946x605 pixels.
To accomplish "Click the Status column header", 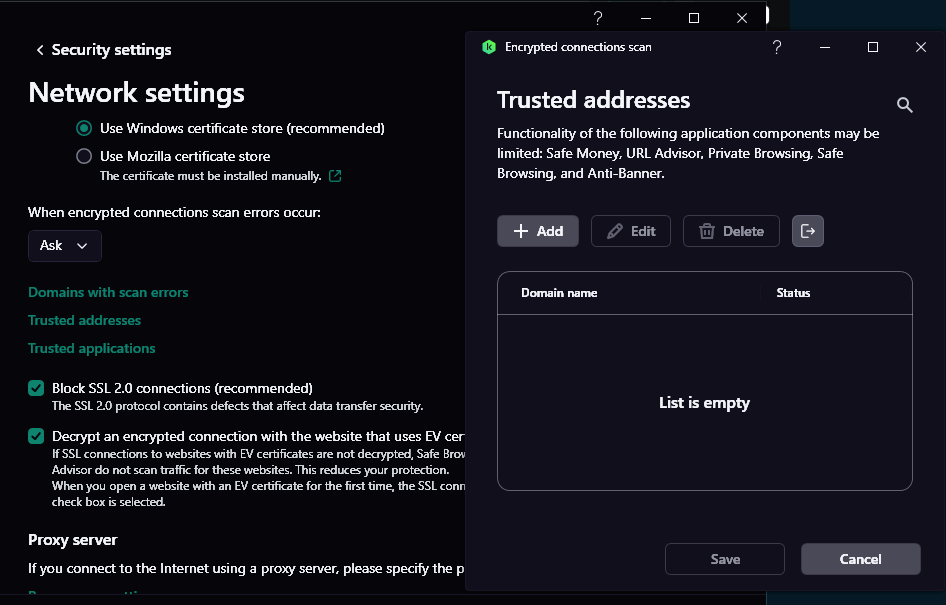I will 793,293.
